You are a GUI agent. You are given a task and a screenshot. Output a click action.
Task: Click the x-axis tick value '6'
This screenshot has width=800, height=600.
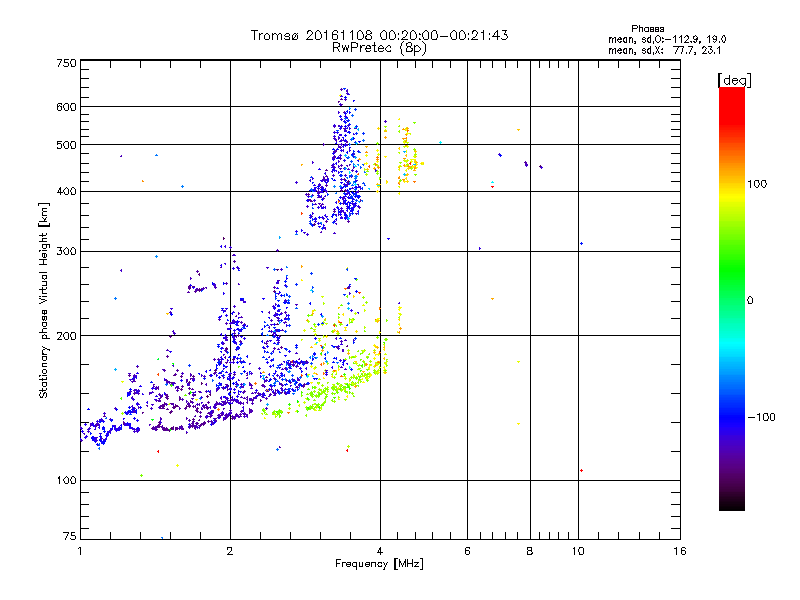[467, 551]
